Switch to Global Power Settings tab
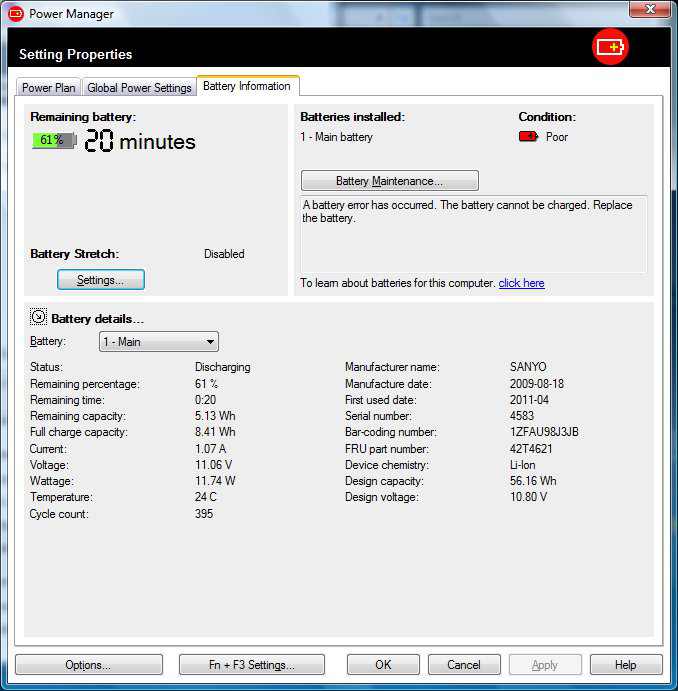678x691 pixels. (139, 87)
